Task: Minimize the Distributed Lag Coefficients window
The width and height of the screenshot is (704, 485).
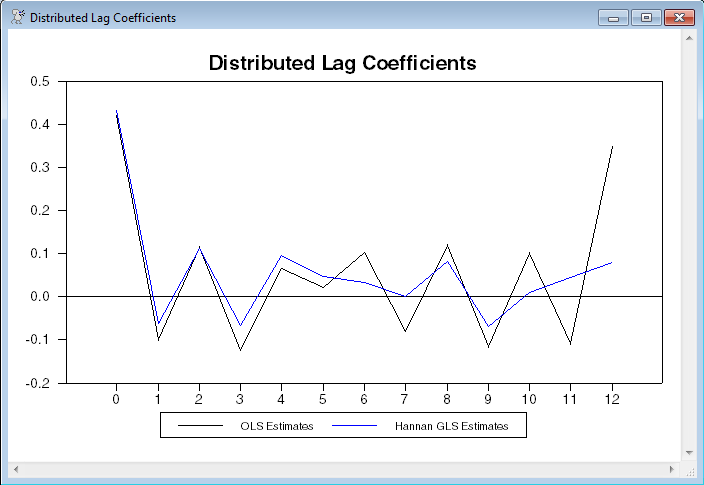Action: (612, 18)
